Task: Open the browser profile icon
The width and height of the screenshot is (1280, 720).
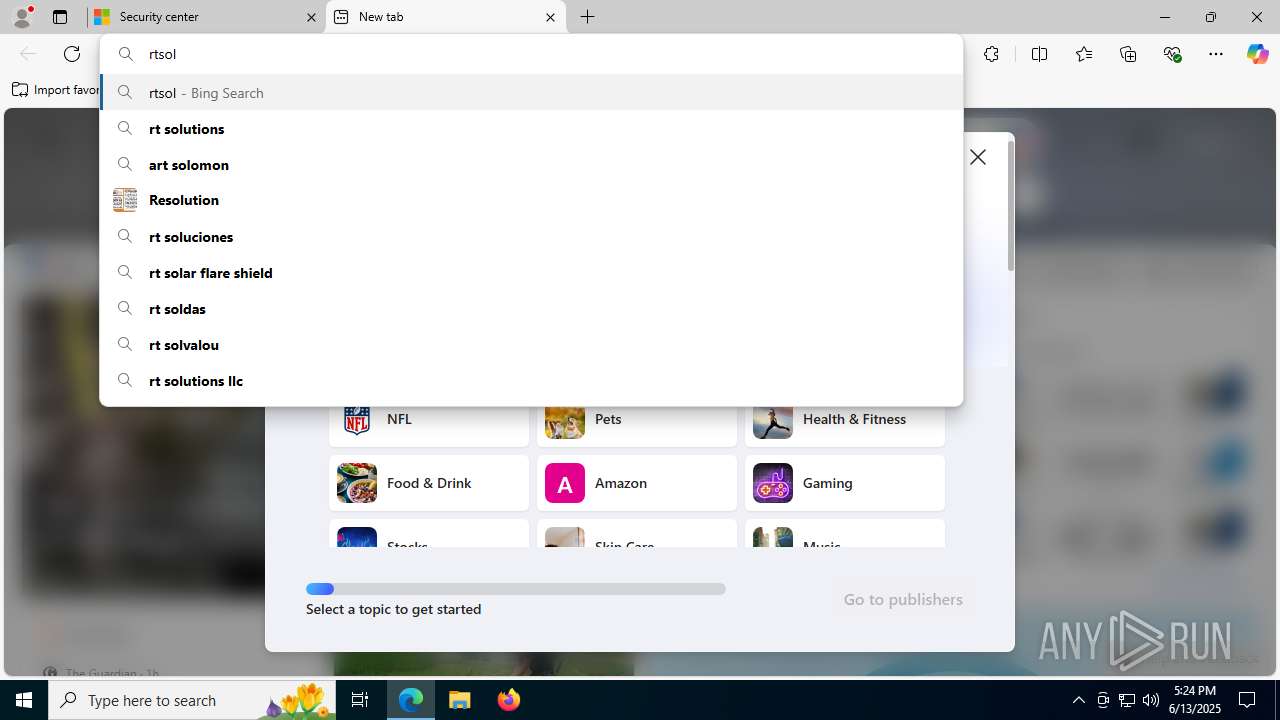Action: (22, 17)
